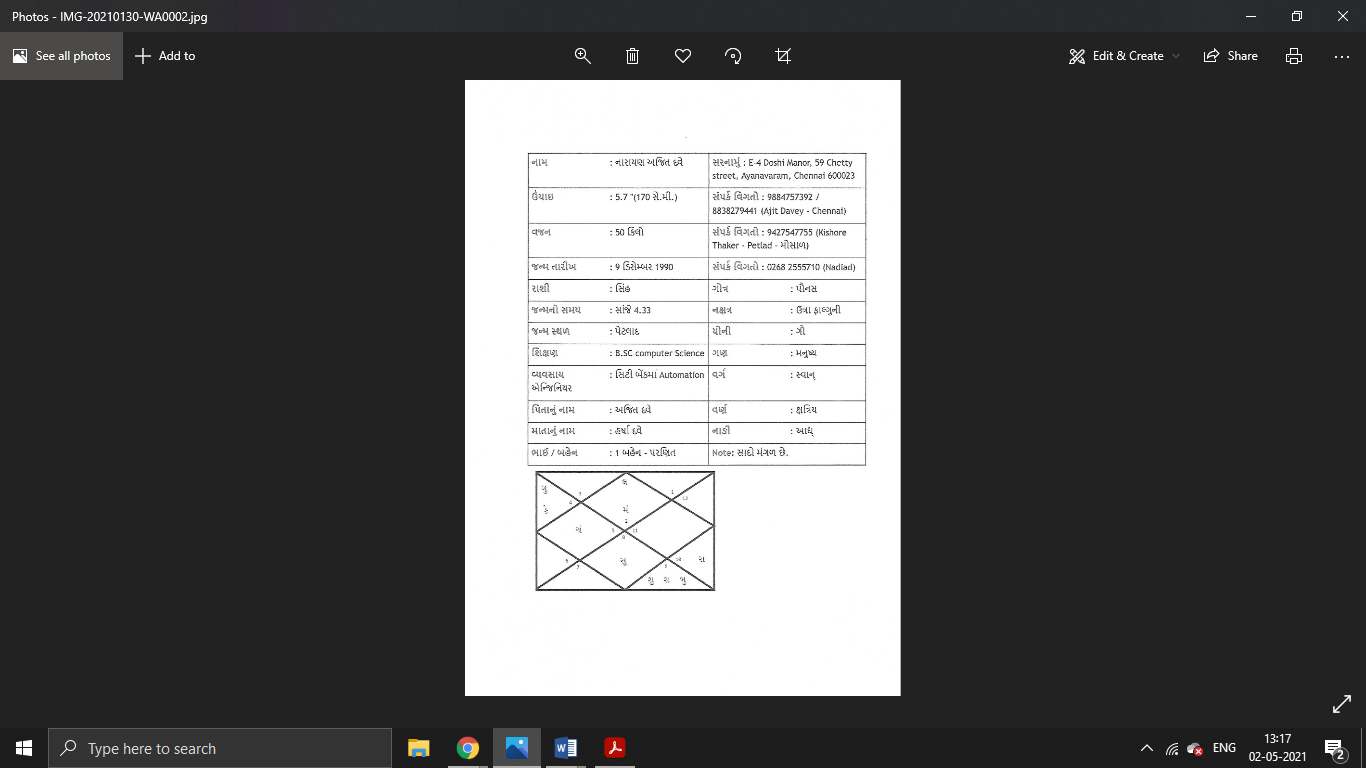Enter fullscreen with diagonal arrows icon
1366x768 pixels.
[1342, 705]
